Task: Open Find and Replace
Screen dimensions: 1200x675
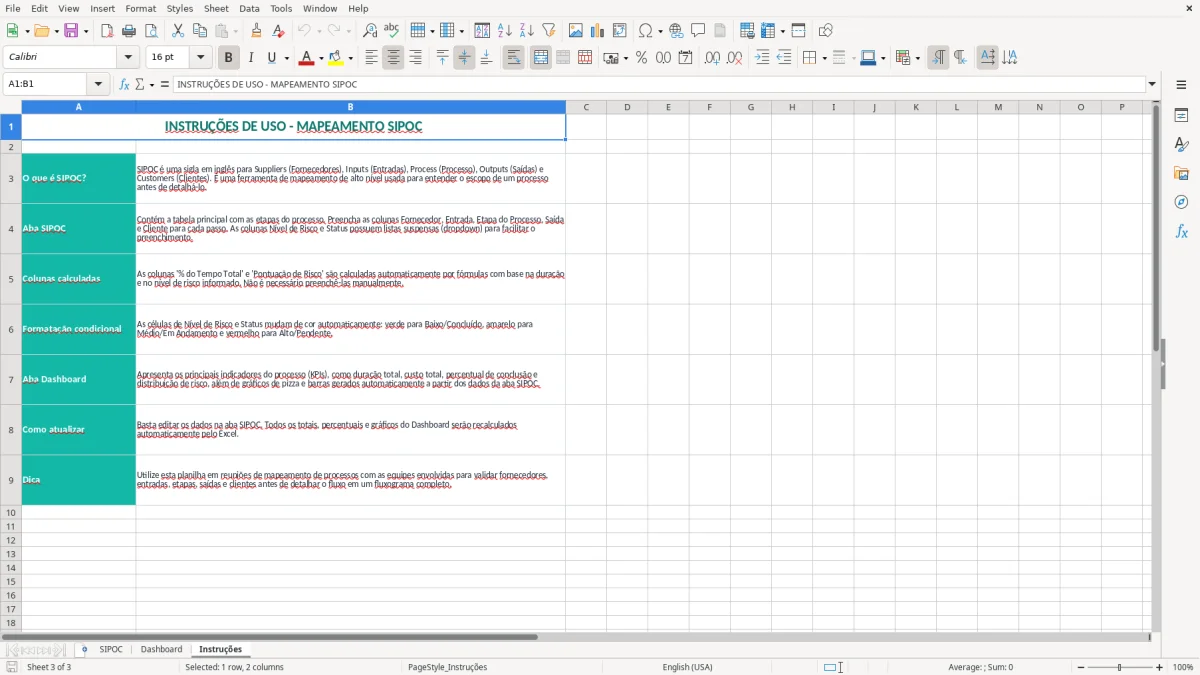Action: coord(369,31)
